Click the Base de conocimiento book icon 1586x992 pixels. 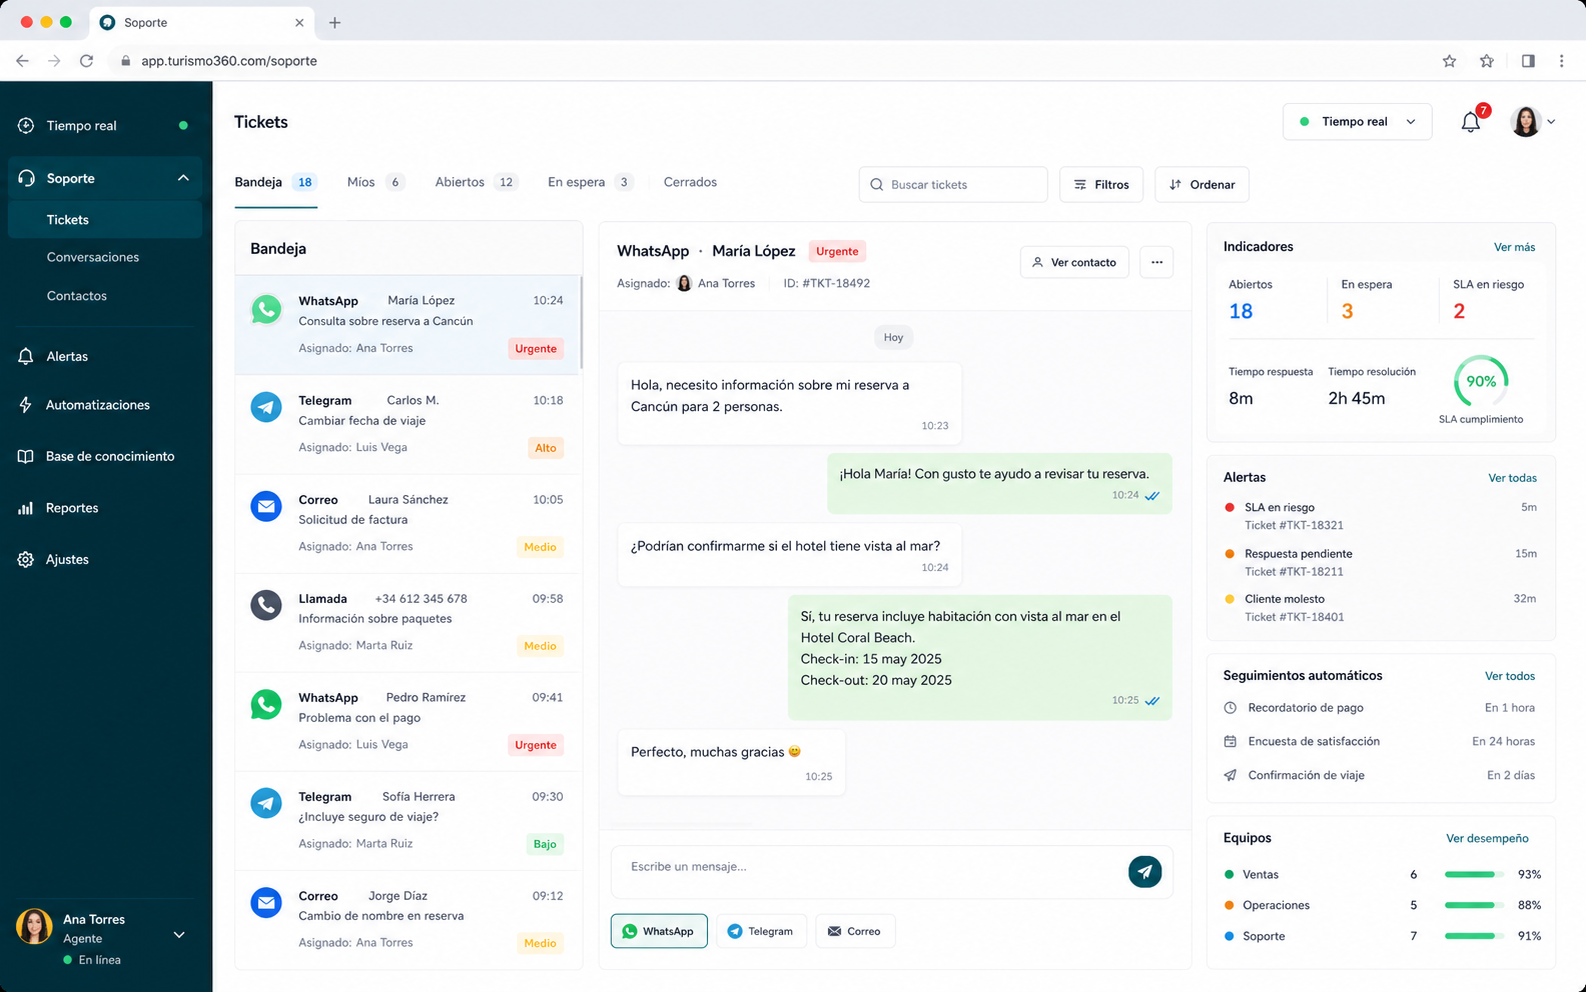[x=26, y=456]
